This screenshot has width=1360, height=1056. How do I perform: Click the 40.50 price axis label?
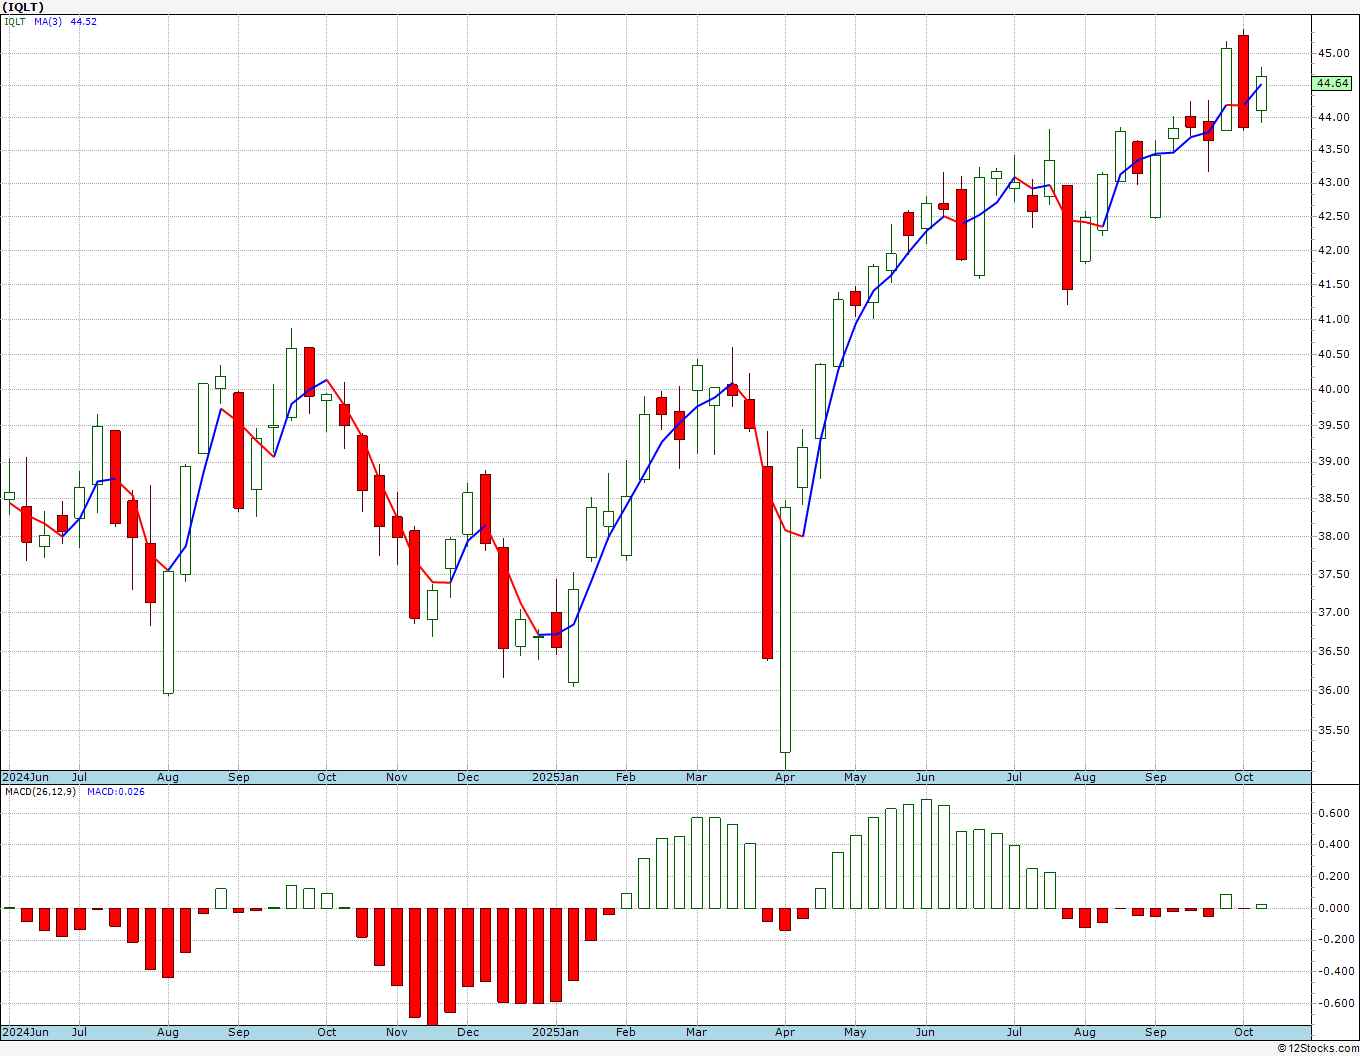pos(1333,354)
